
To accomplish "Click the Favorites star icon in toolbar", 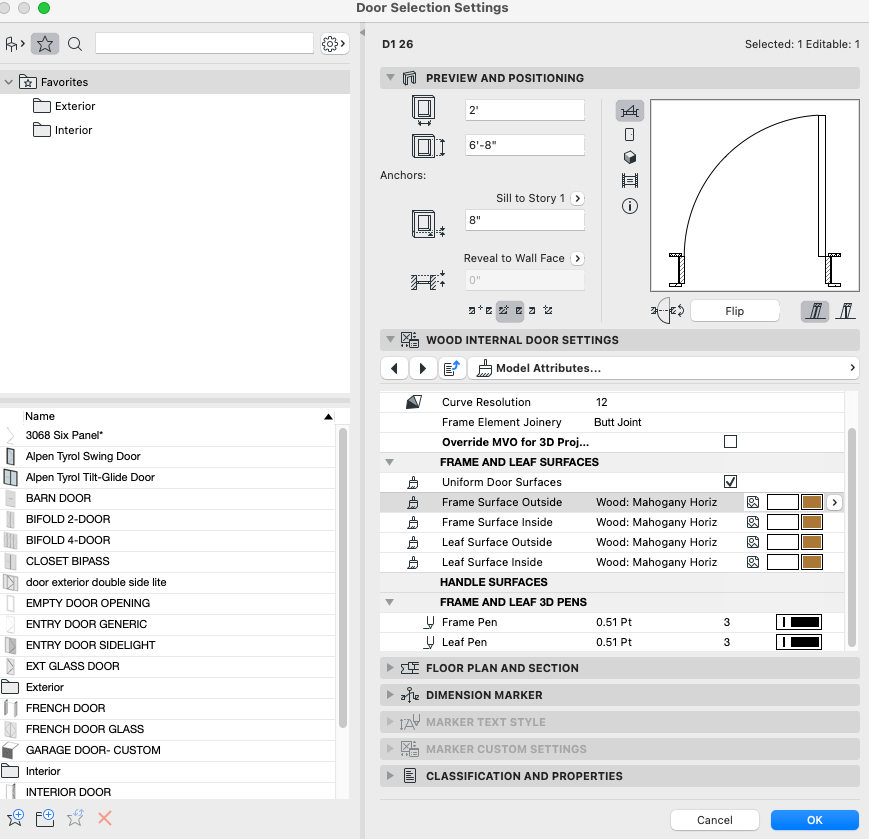I will pos(44,44).
